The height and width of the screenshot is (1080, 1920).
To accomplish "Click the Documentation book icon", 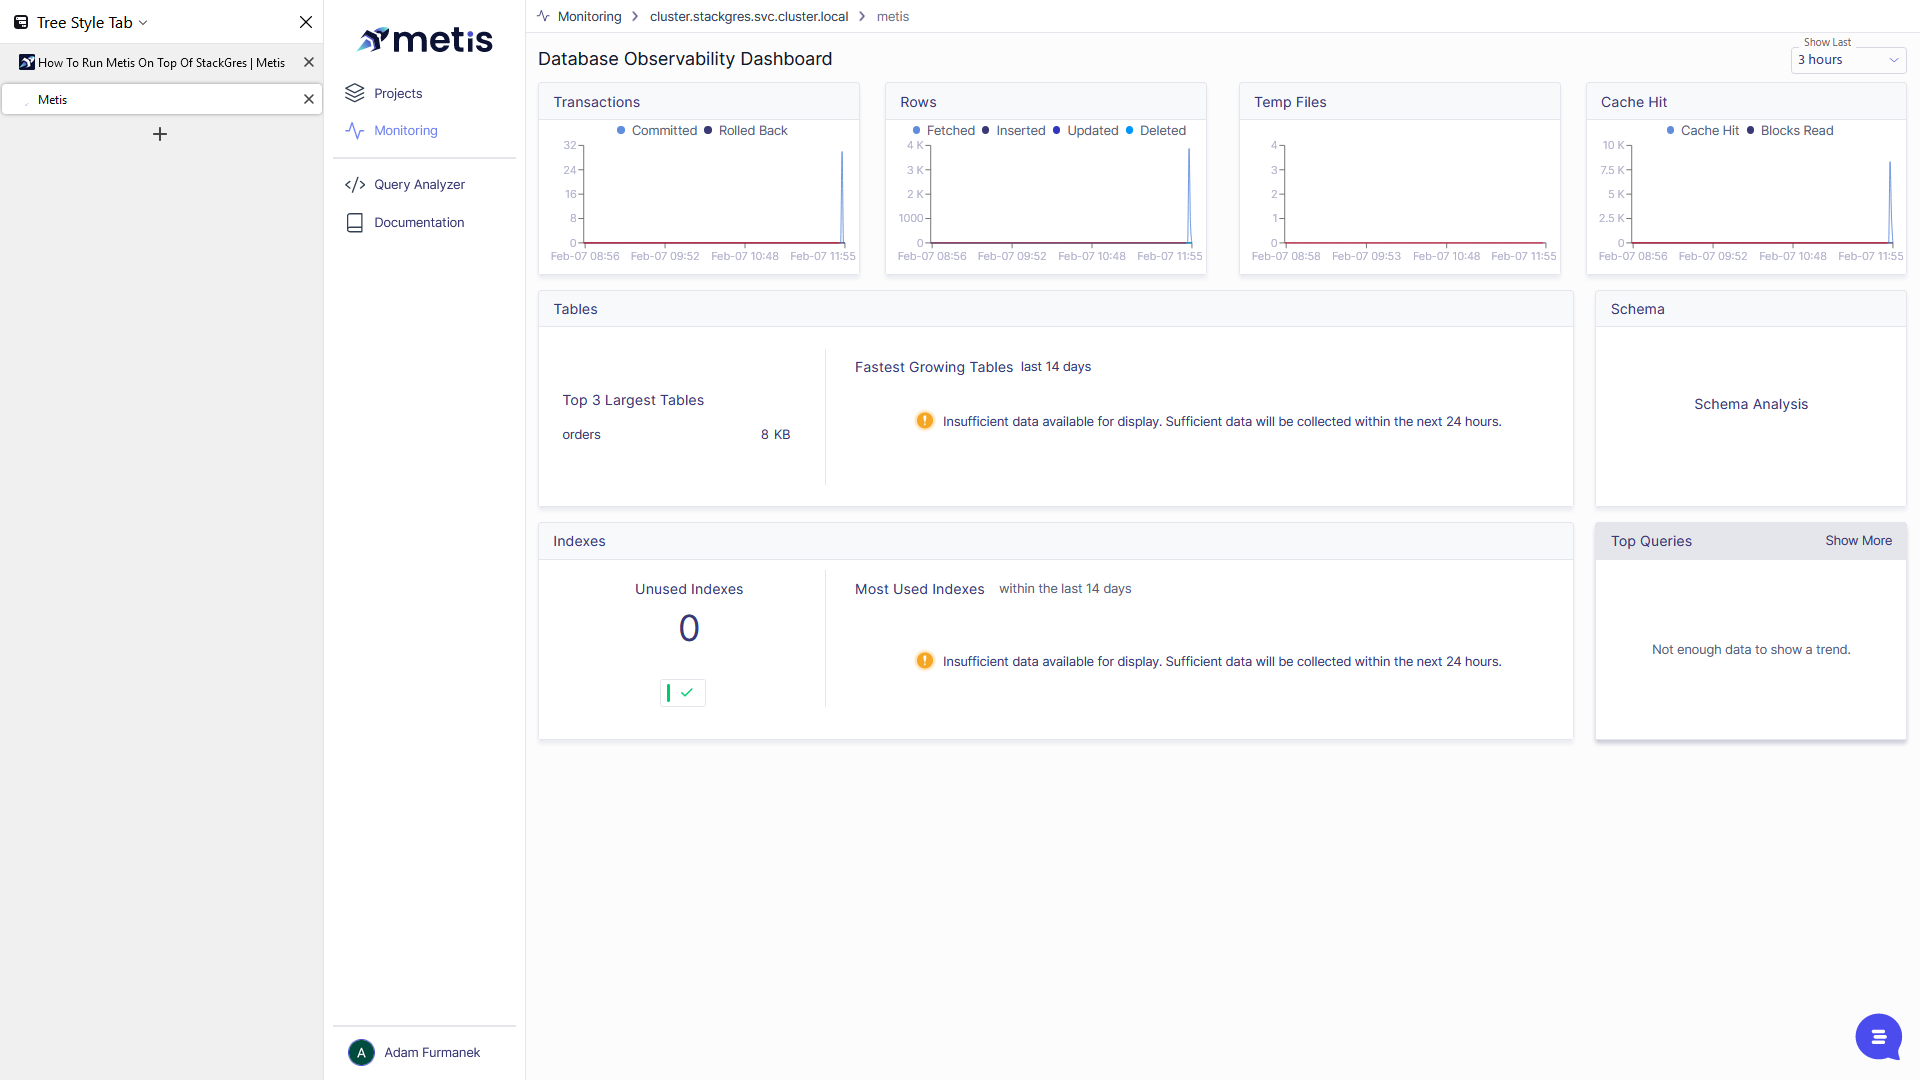I will [355, 223].
